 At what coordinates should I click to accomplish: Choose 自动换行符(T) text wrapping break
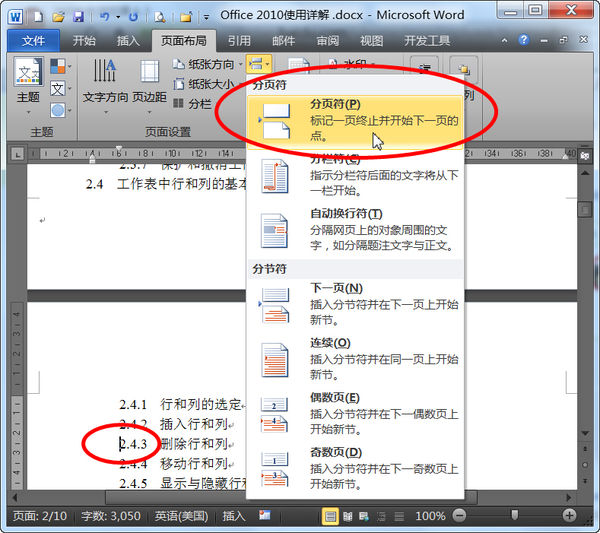click(355, 230)
